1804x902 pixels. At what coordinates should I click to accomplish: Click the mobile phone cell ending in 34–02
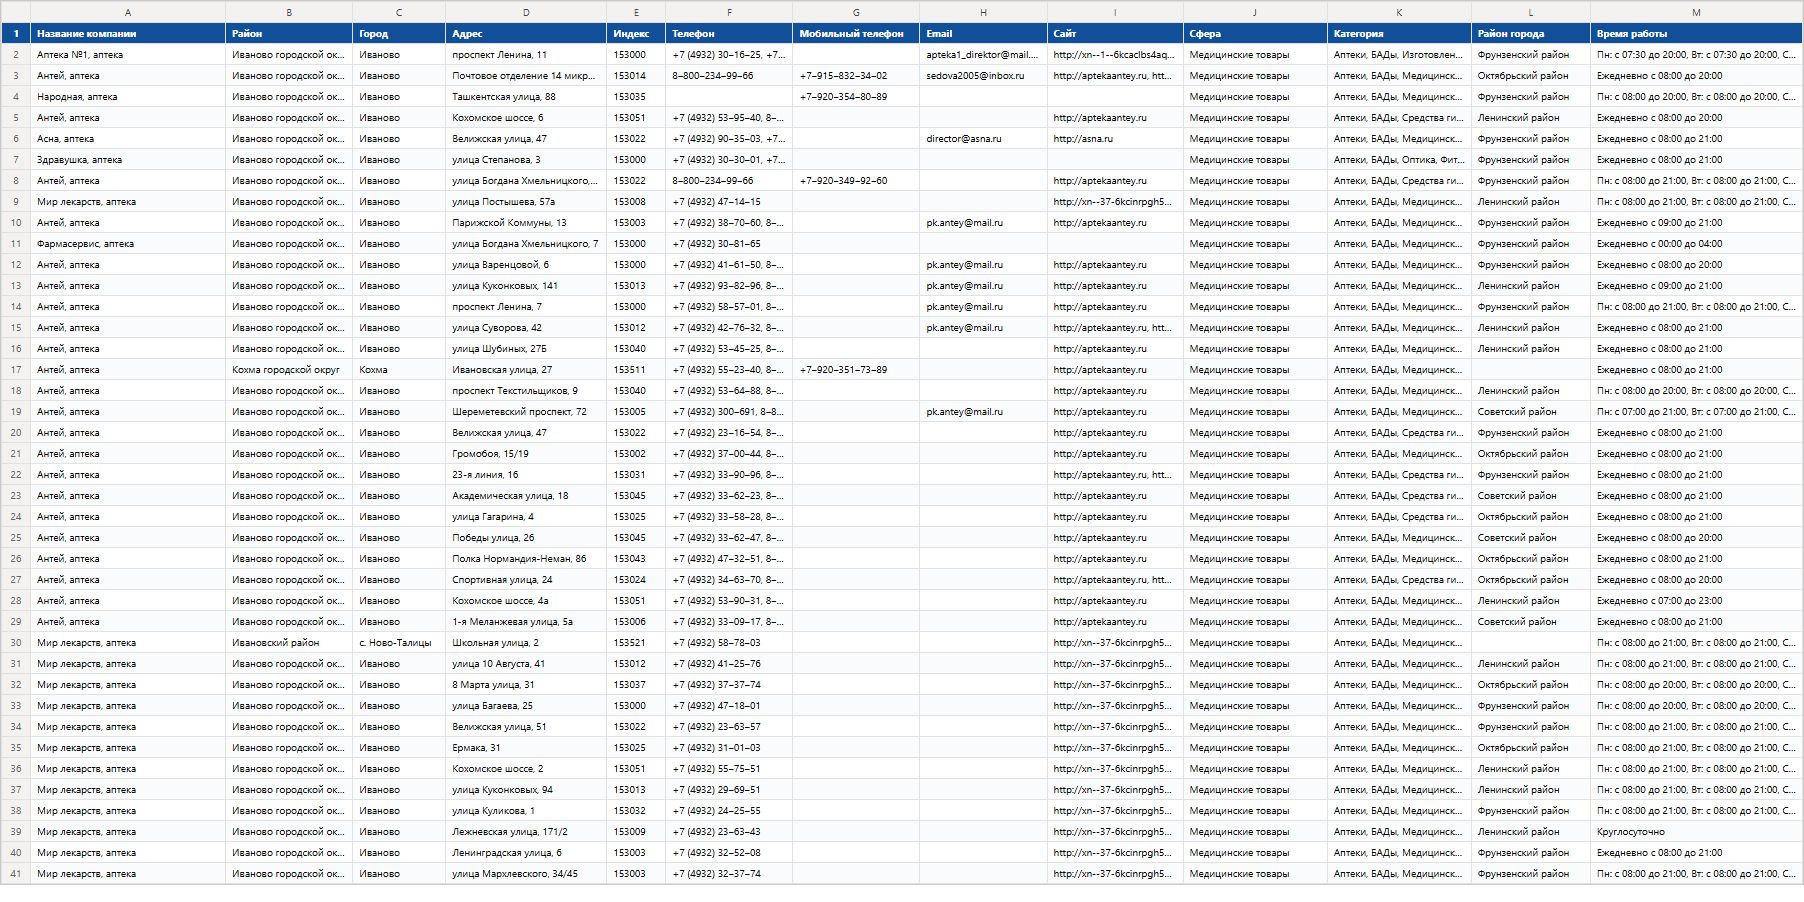pos(856,76)
